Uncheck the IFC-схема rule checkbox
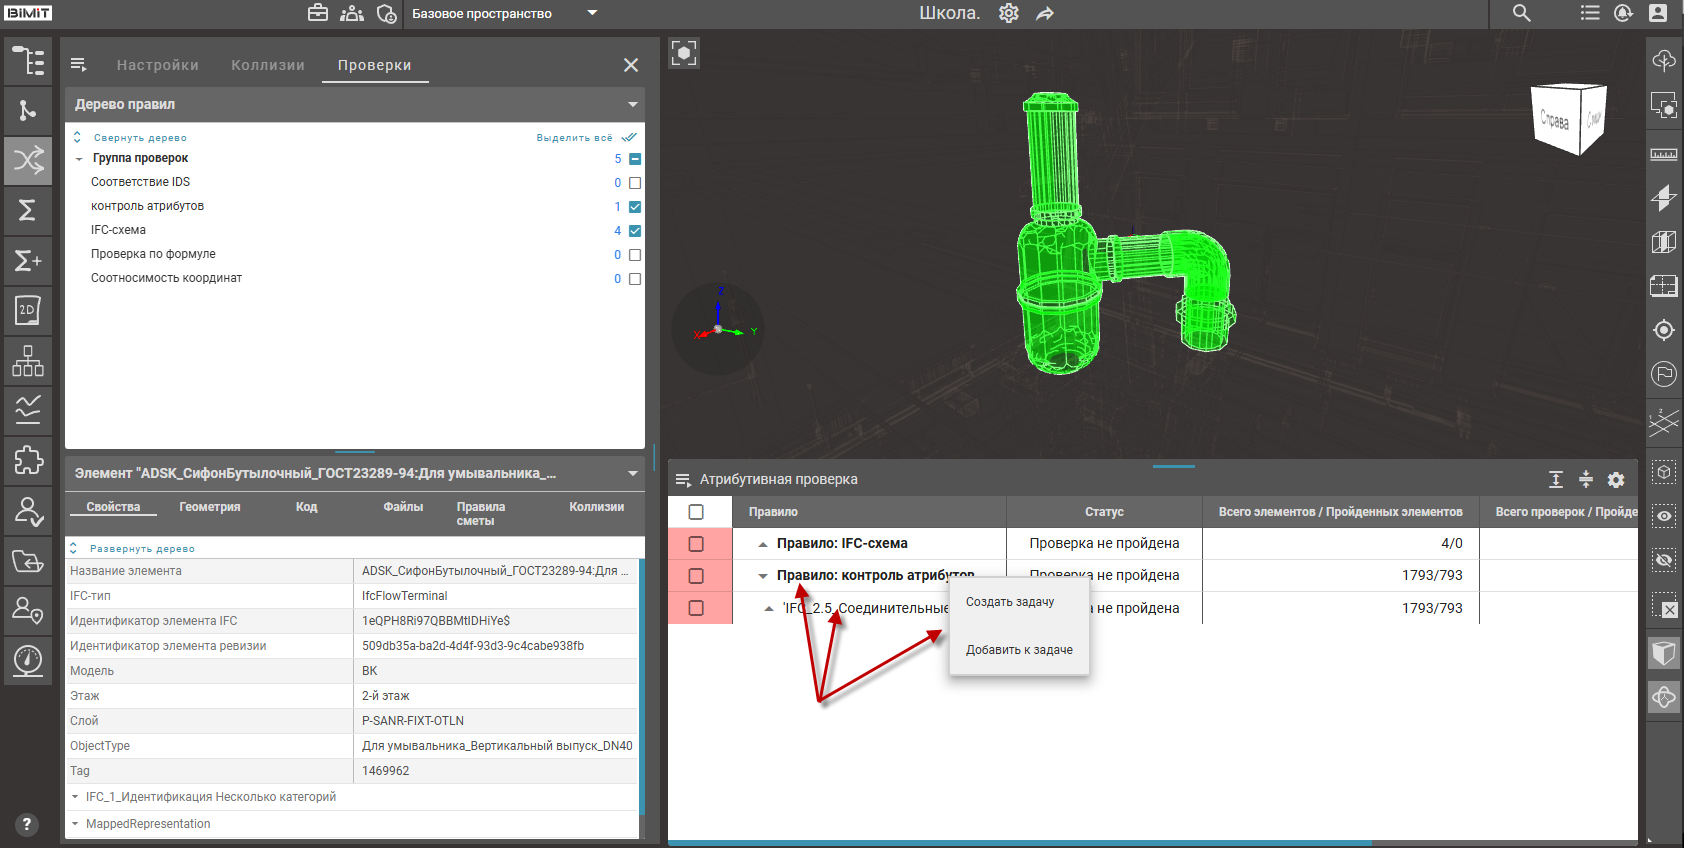The width and height of the screenshot is (1684, 848). [x=635, y=231]
